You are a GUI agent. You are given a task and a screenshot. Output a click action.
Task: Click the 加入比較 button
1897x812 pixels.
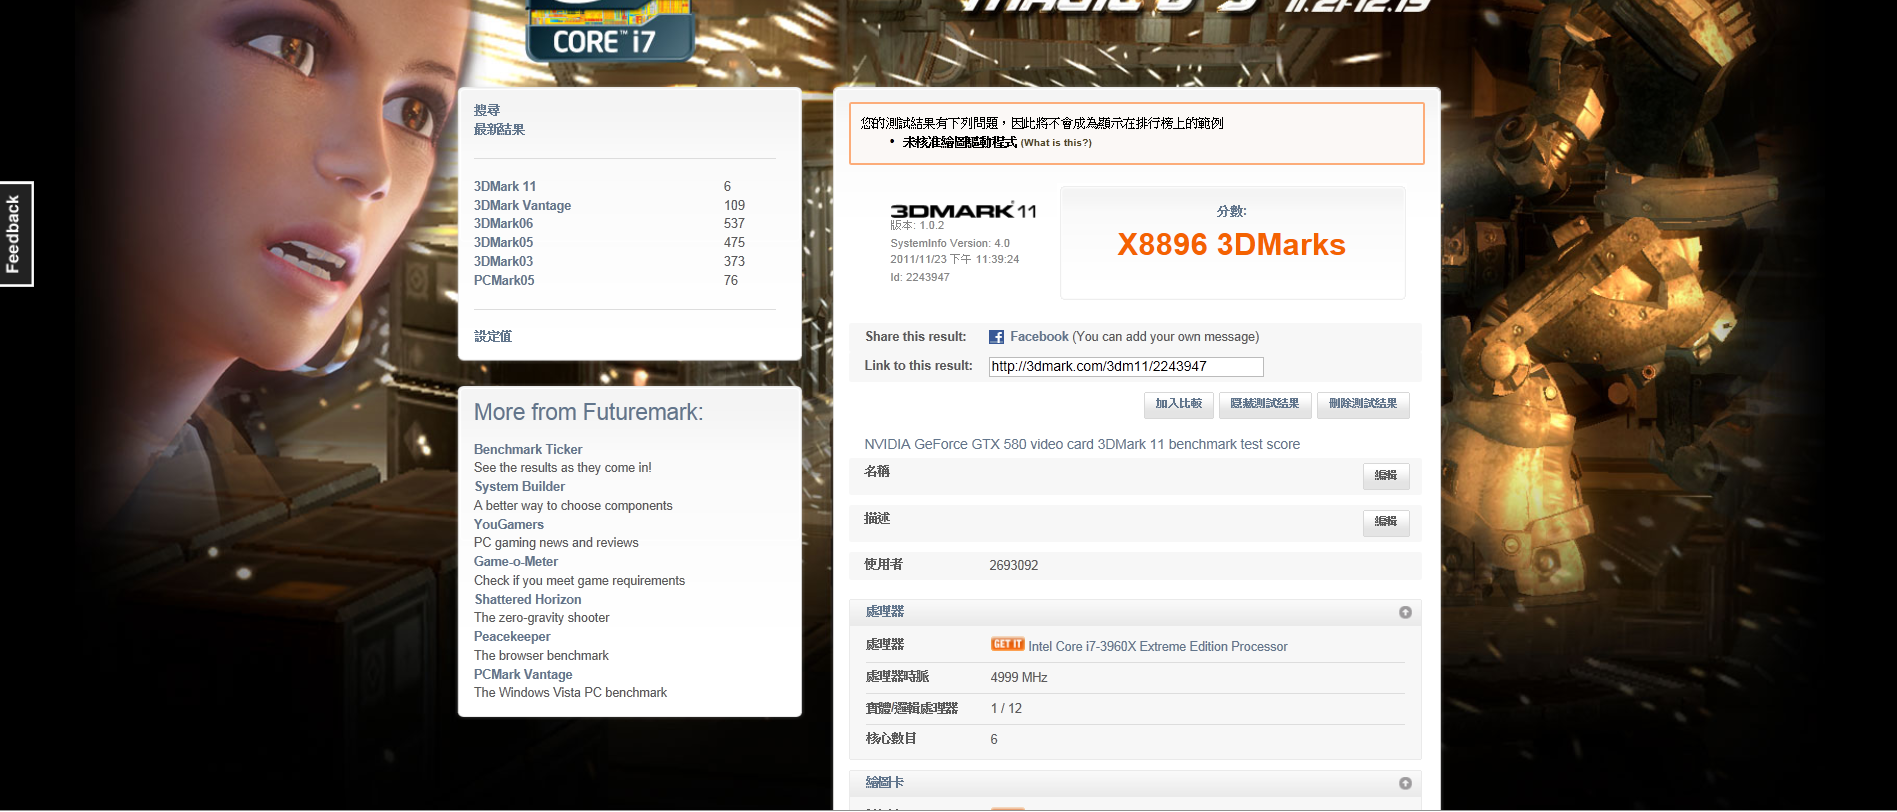tap(1178, 404)
